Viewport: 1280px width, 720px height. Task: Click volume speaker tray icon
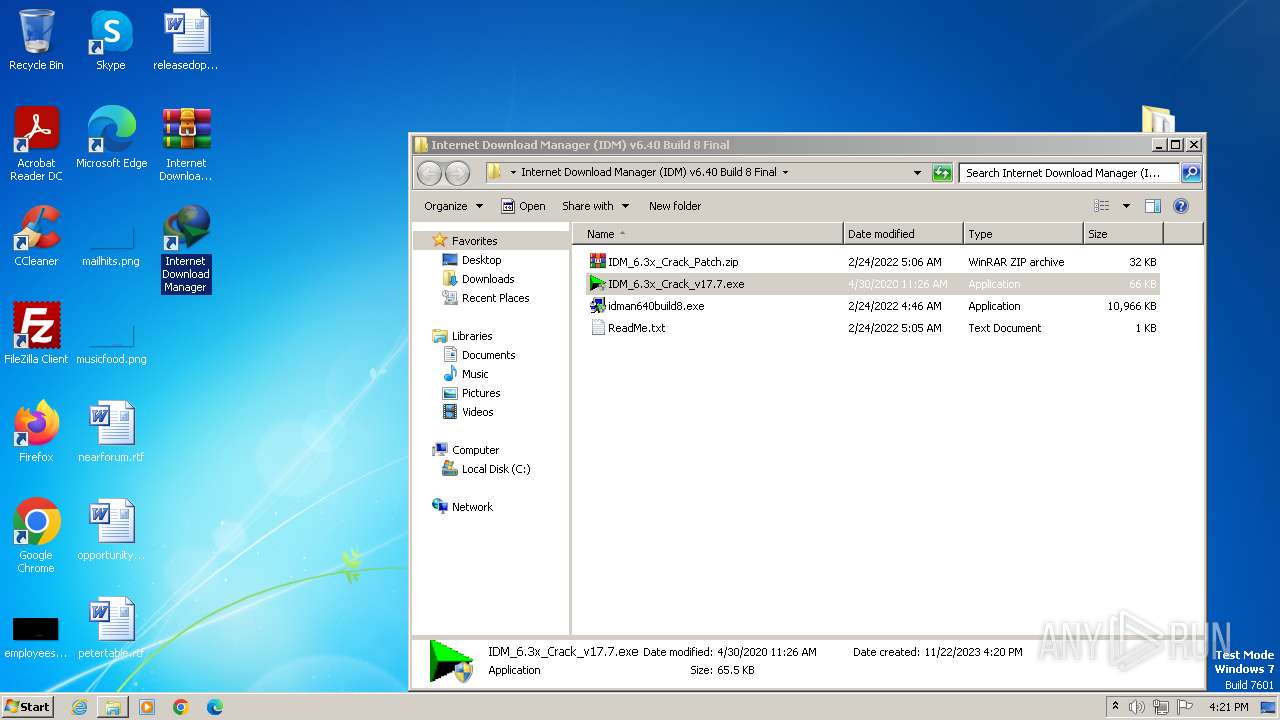pyautogui.click(x=1137, y=707)
